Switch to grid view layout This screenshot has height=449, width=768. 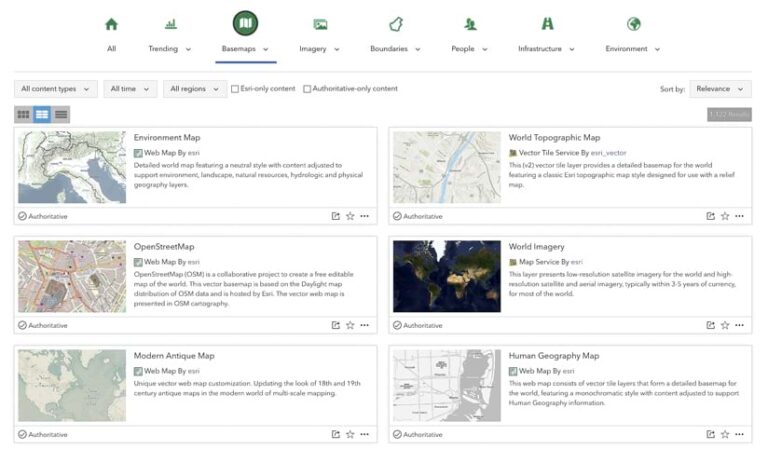(x=23, y=115)
